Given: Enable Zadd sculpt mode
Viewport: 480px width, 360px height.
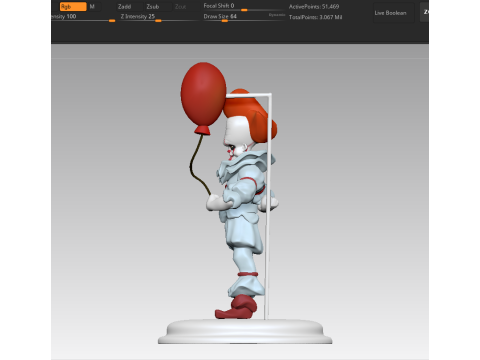Looking at the screenshot, I should click(x=125, y=7).
